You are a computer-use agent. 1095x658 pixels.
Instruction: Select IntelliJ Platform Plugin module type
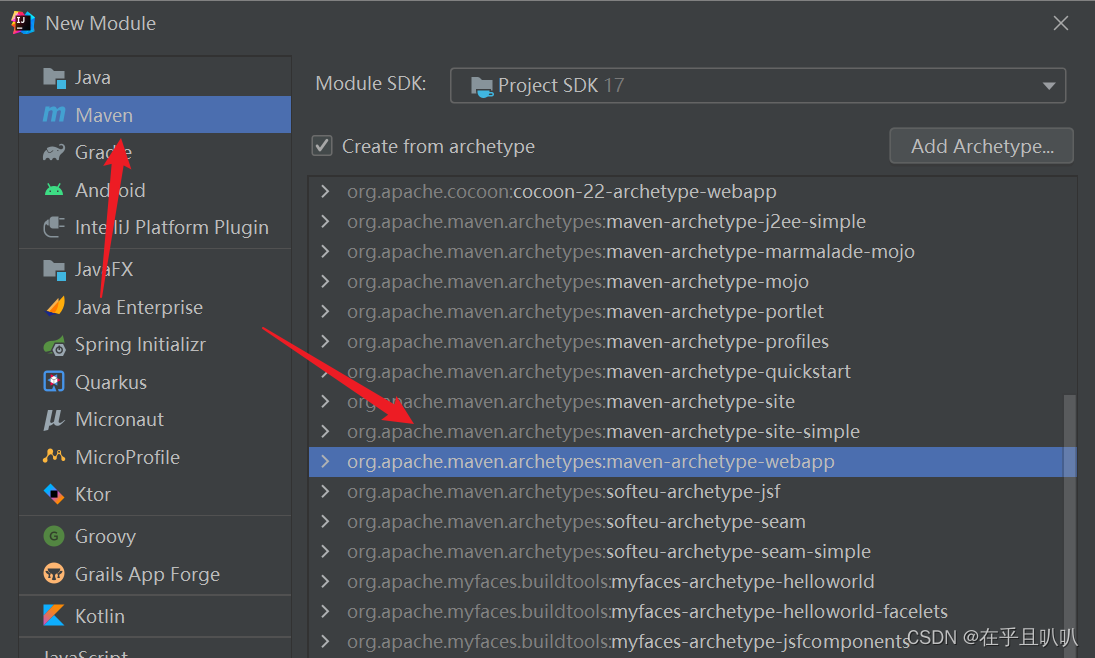tap(155, 228)
